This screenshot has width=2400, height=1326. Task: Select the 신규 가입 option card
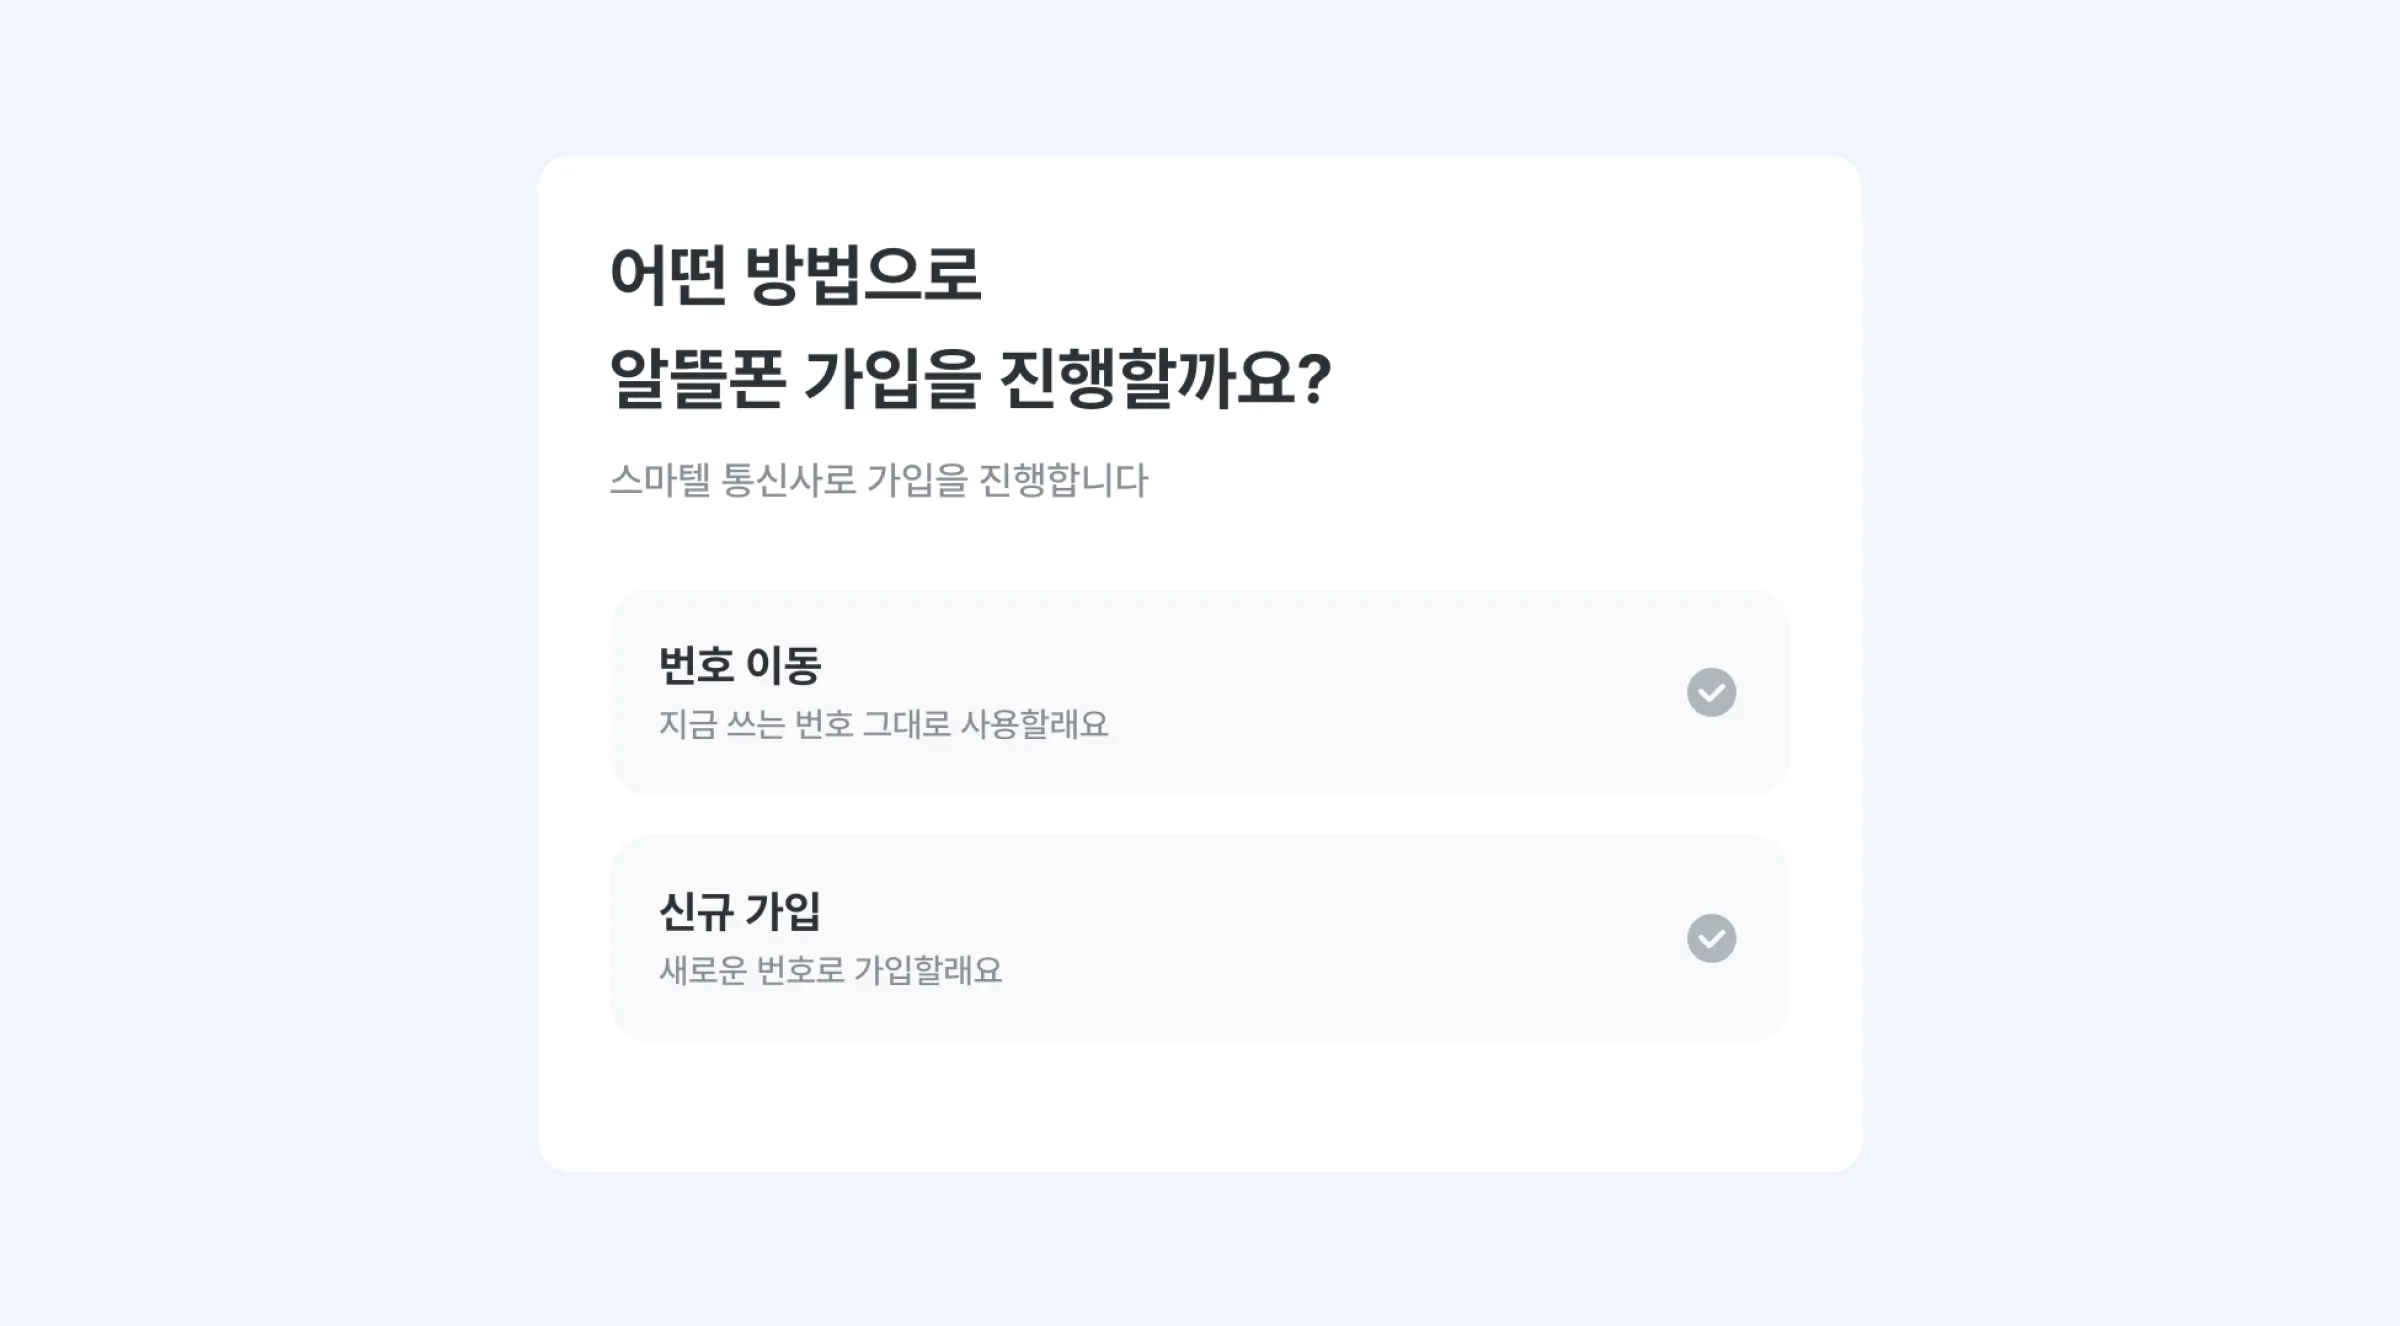click(1198, 938)
